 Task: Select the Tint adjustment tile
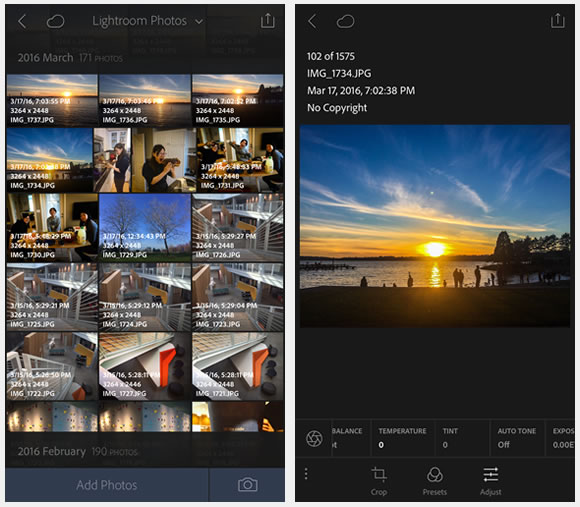tap(463, 438)
